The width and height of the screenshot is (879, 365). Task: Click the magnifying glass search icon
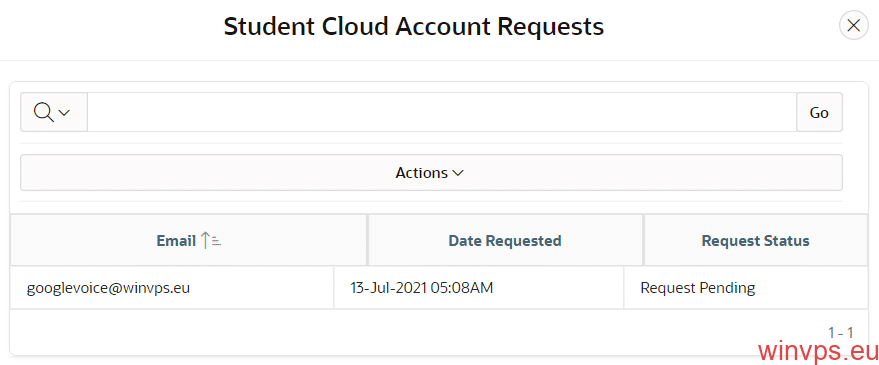pos(44,112)
